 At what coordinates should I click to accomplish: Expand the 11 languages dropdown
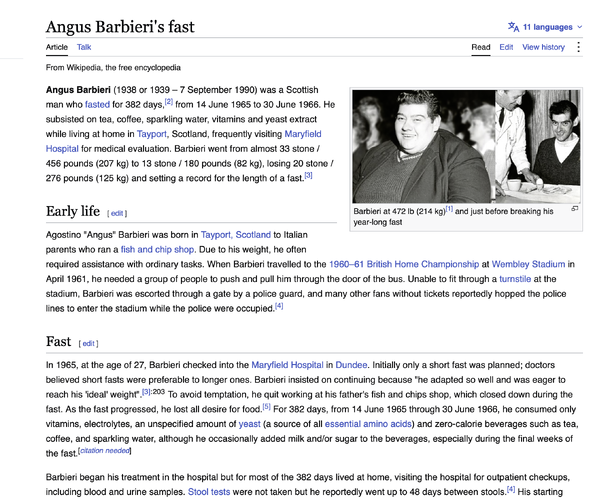(545, 27)
